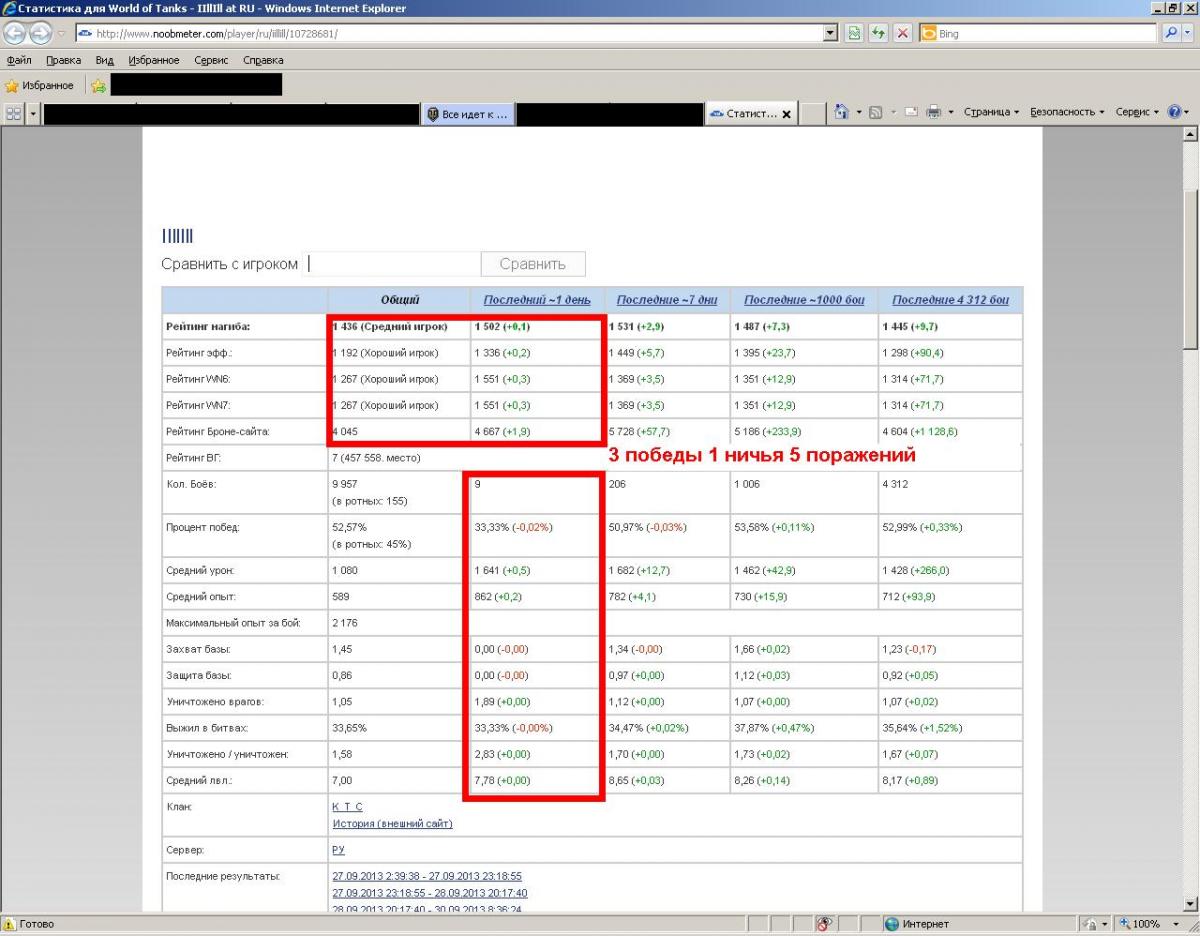Viewport: 1200px width, 936px height.
Task: Expand the address bar URL dropdown
Action: (x=830, y=33)
